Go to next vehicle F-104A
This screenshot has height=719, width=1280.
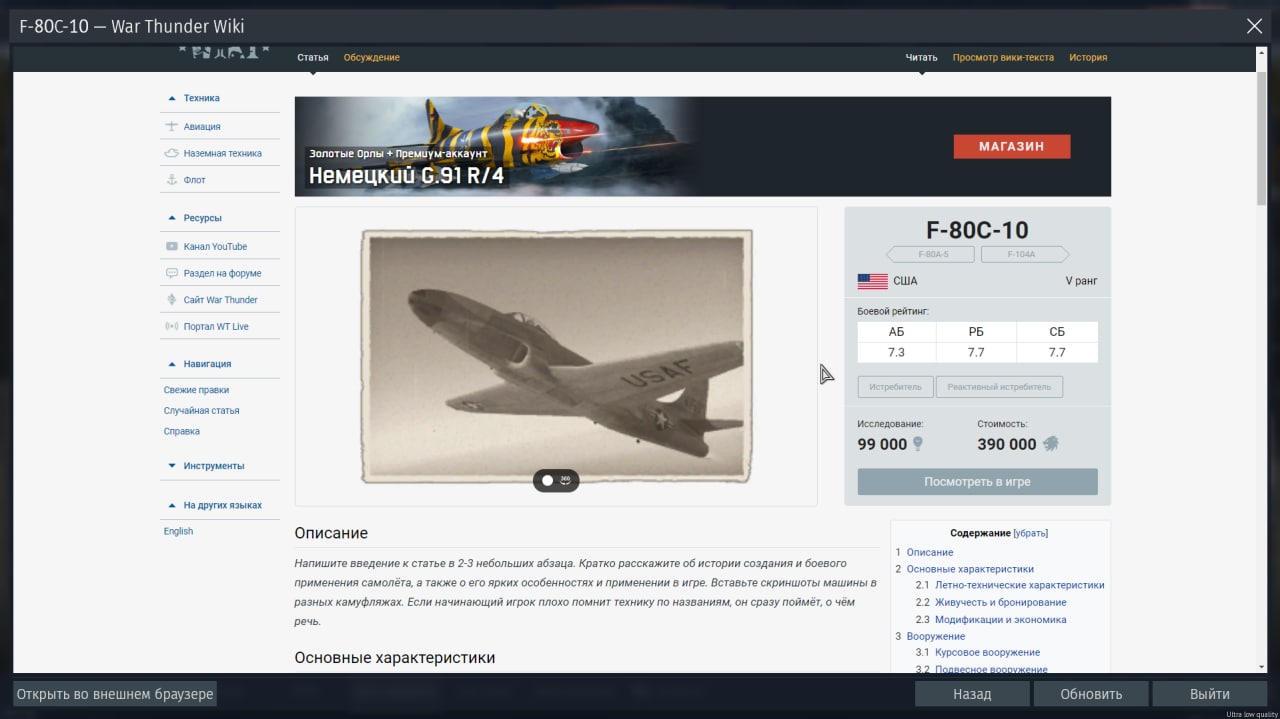click(x=1024, y=254)
